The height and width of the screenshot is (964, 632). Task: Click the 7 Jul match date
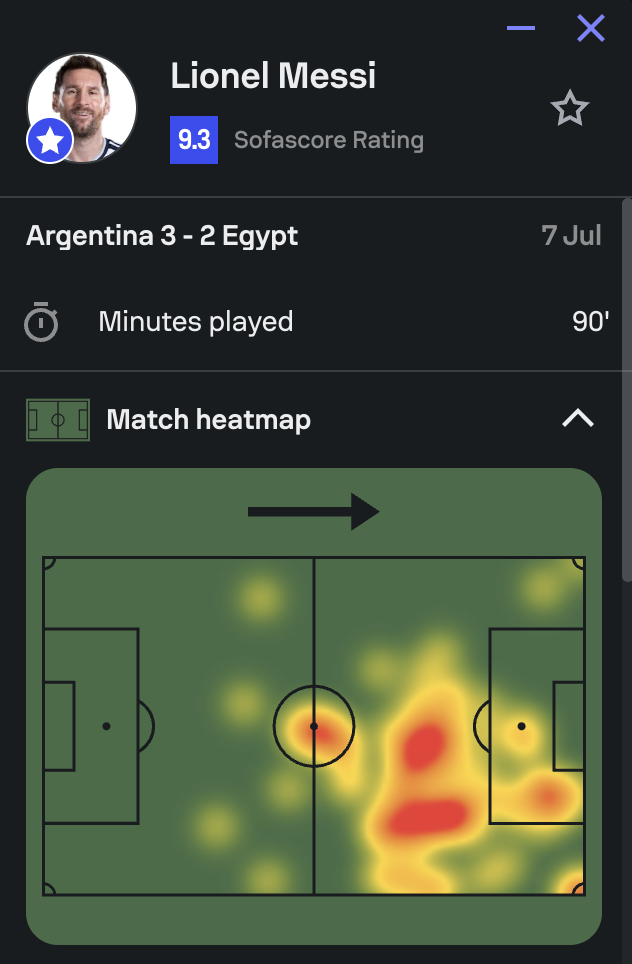(571, 235)
